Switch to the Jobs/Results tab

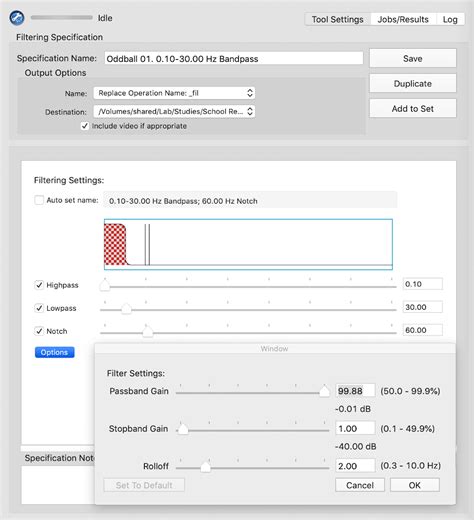403,20
